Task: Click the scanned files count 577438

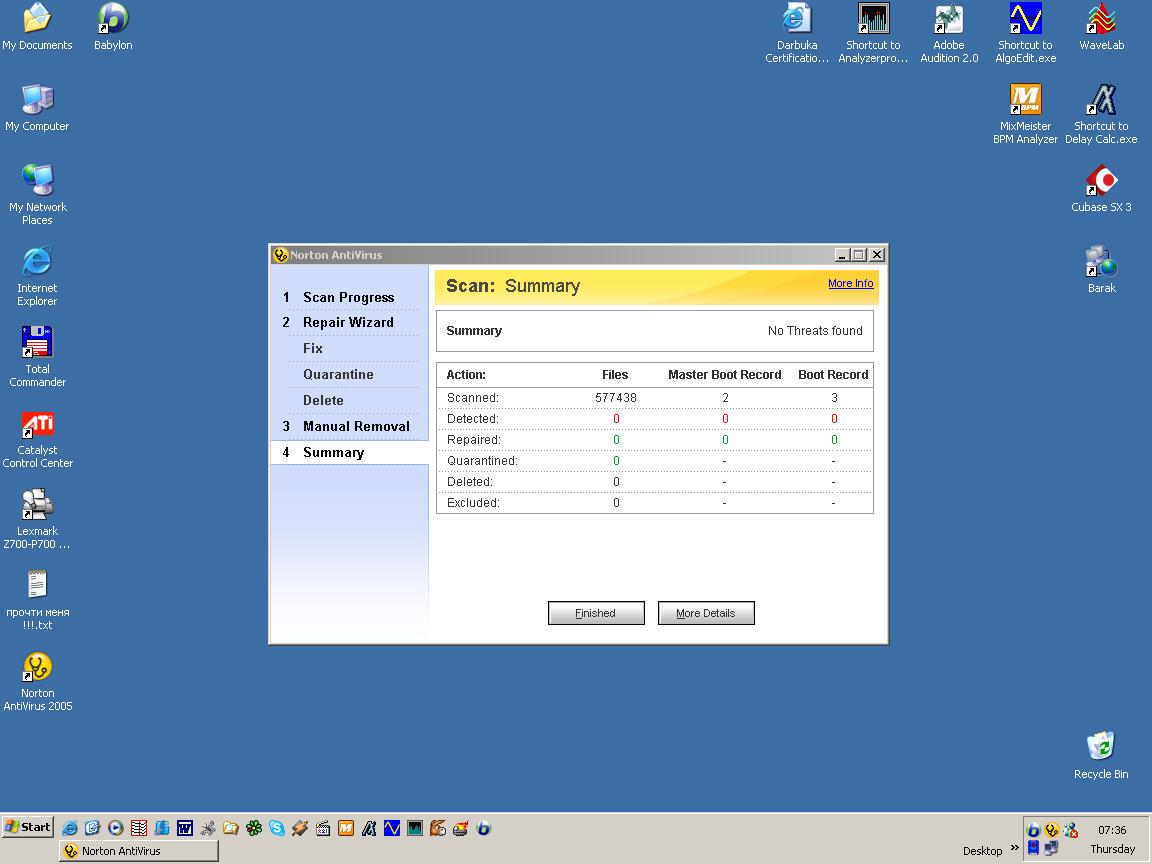Action: click(x=616, y=397)
